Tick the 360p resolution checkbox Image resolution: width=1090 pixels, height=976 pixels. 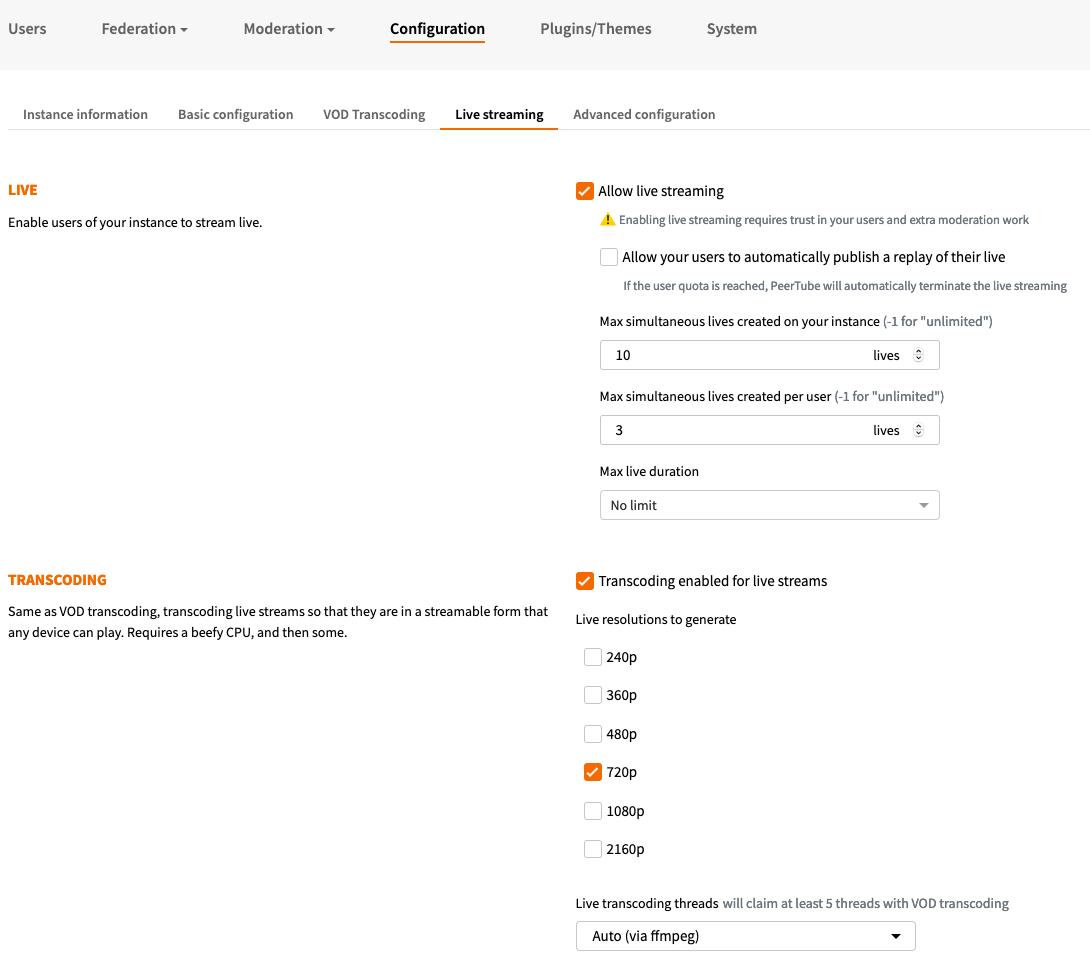[x=593, y=695]
